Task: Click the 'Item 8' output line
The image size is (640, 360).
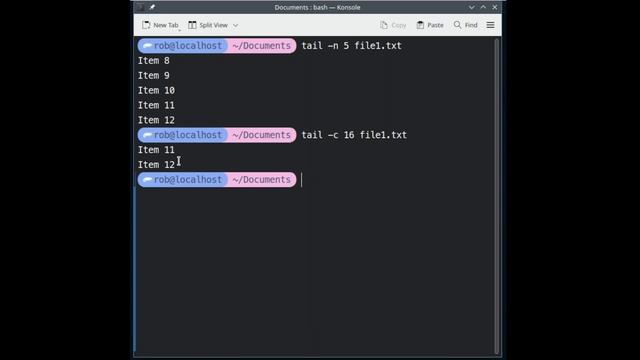Action: (x=153, y=60)
